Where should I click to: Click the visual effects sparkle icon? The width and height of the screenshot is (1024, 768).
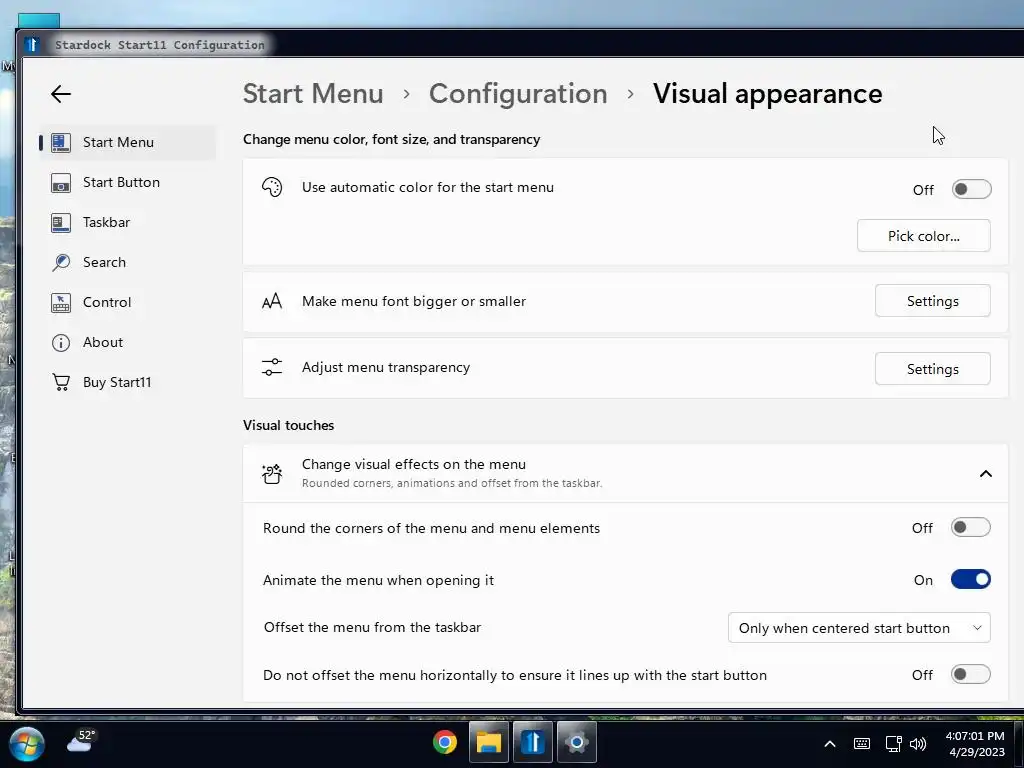tap(272, 473)
